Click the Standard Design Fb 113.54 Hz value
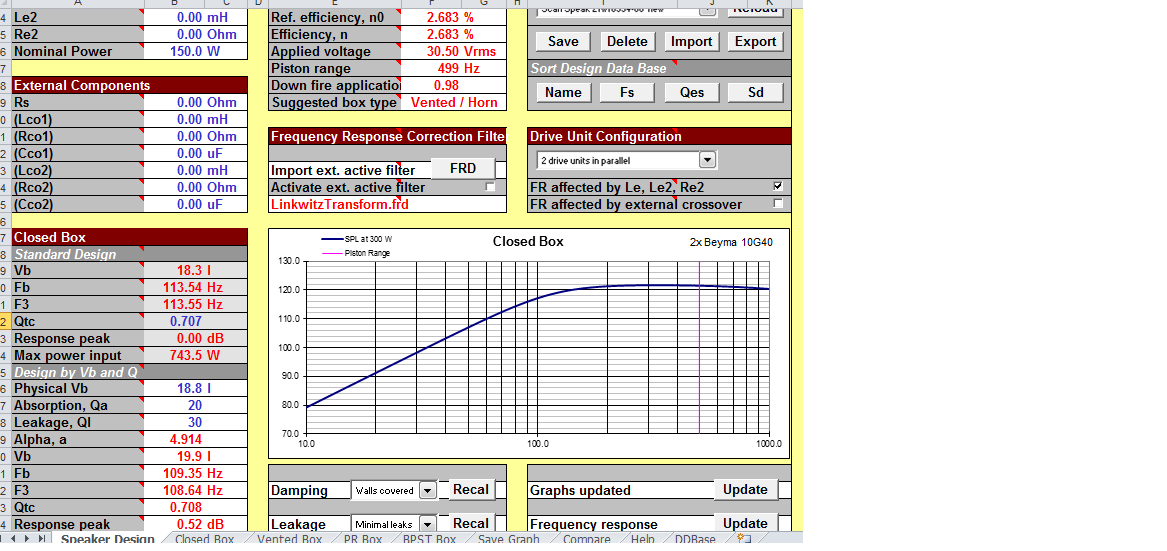 click(196, 287)
